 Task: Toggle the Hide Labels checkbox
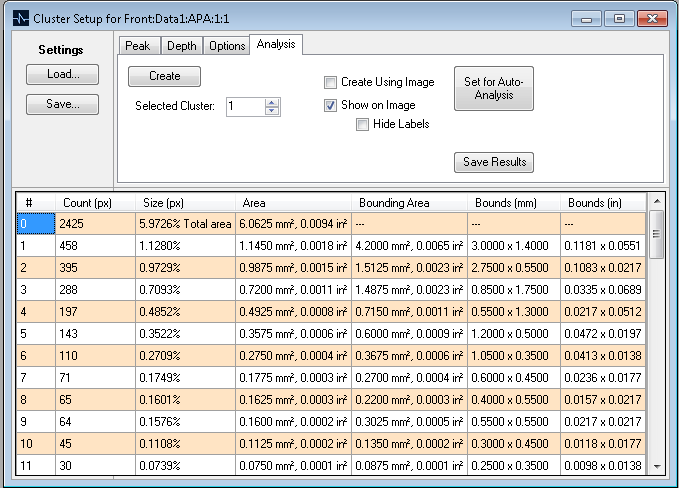click(363, 125)
